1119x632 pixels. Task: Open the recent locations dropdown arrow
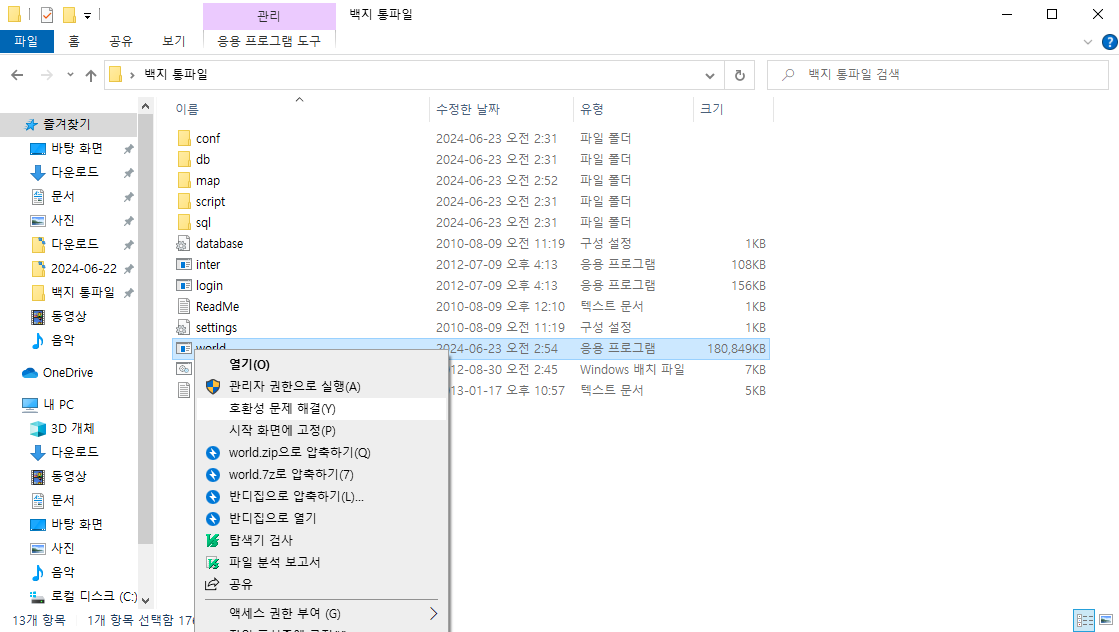70,75
